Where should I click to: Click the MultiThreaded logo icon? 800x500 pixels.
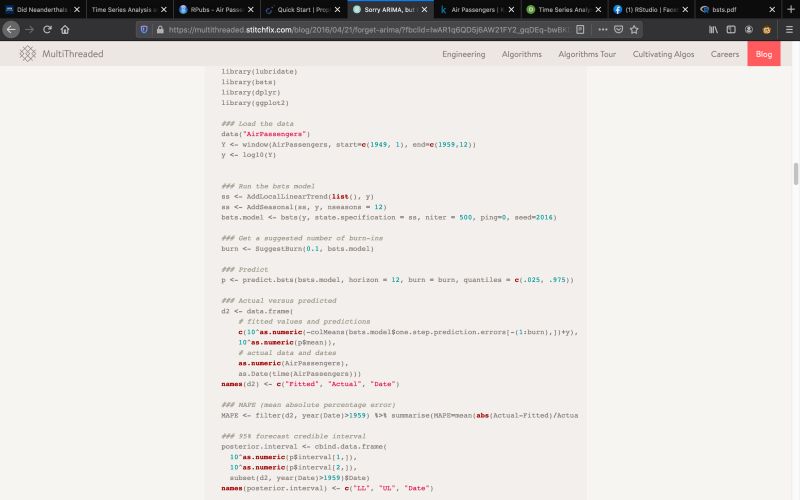click(x=28, y=54)
